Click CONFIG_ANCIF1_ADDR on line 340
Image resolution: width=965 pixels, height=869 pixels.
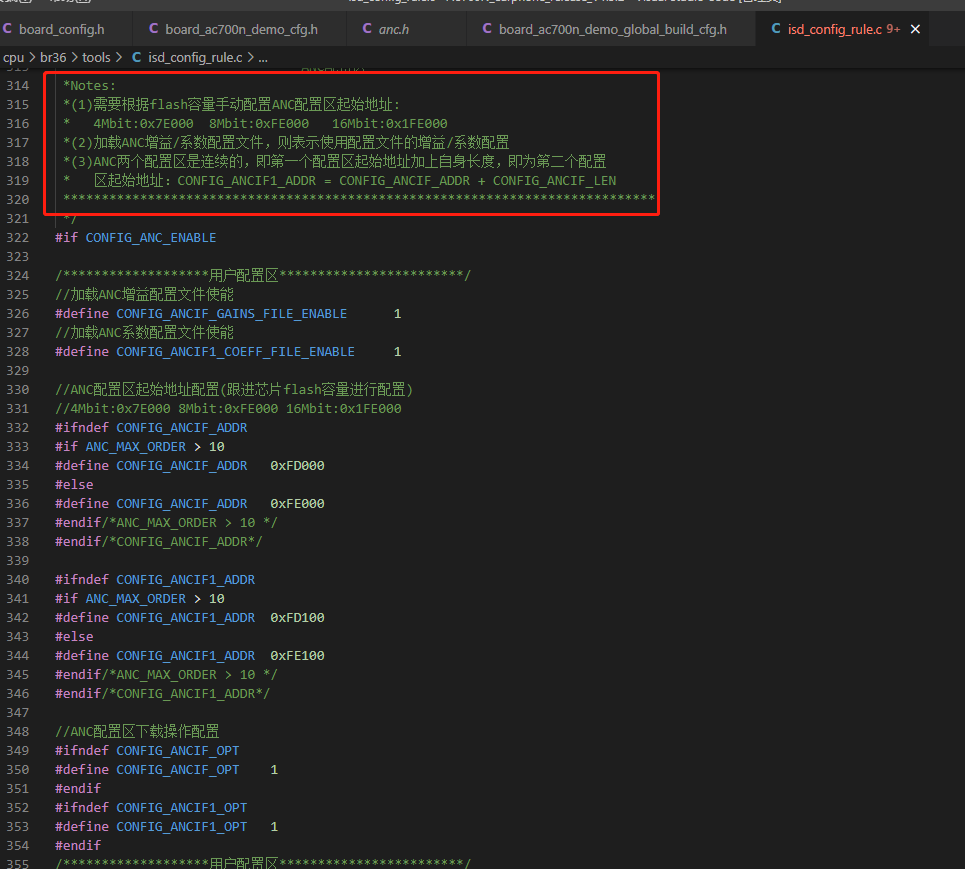coord(185,580)
